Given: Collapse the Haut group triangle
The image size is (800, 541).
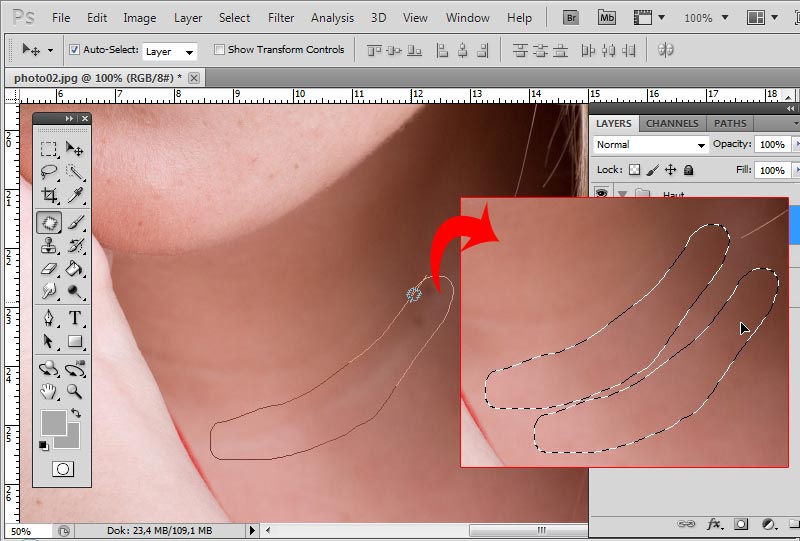Looking at the screenshot, I should tap(623, 194).
